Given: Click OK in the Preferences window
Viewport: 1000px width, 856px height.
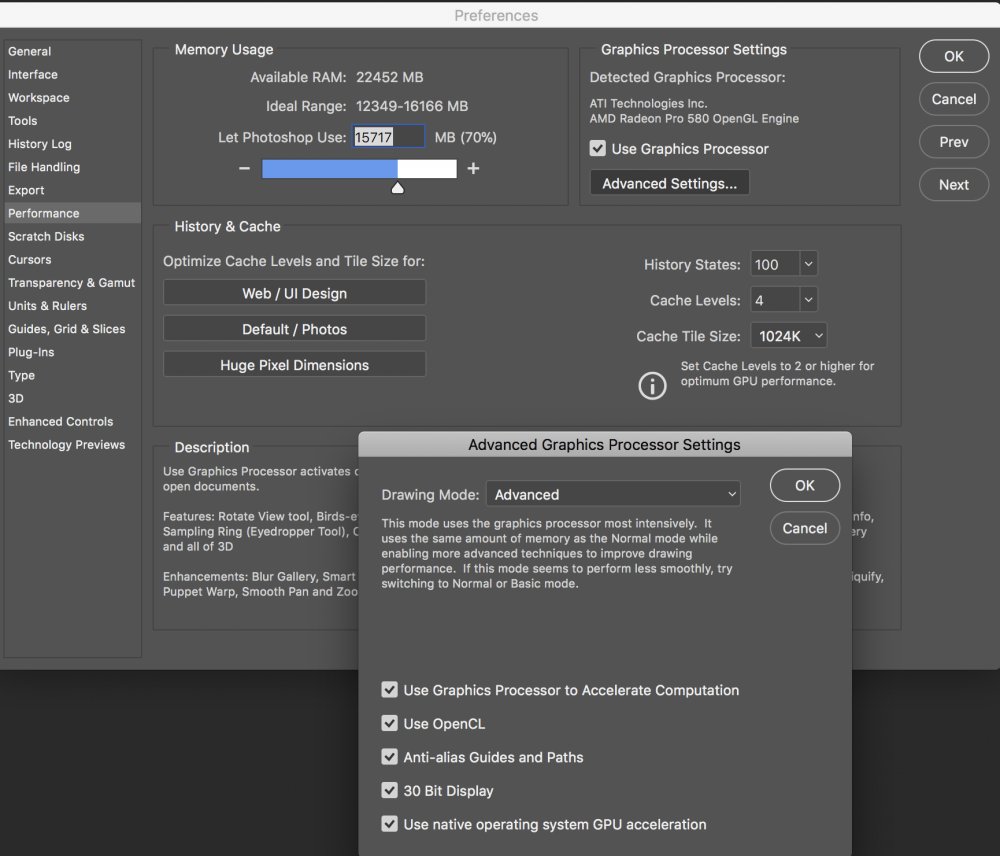Looking at the screenshot, I should 954,56.
